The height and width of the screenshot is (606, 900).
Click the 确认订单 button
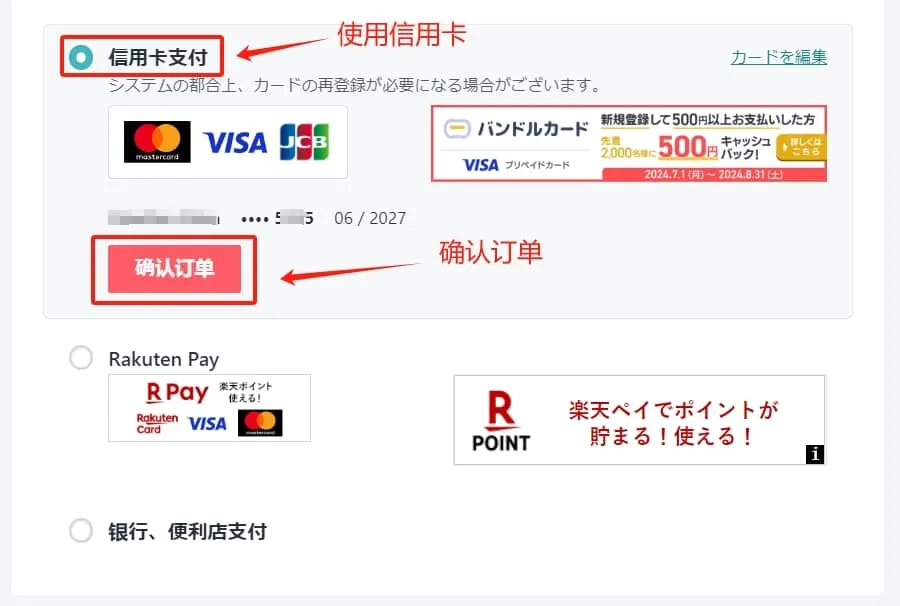coord(174,269)
